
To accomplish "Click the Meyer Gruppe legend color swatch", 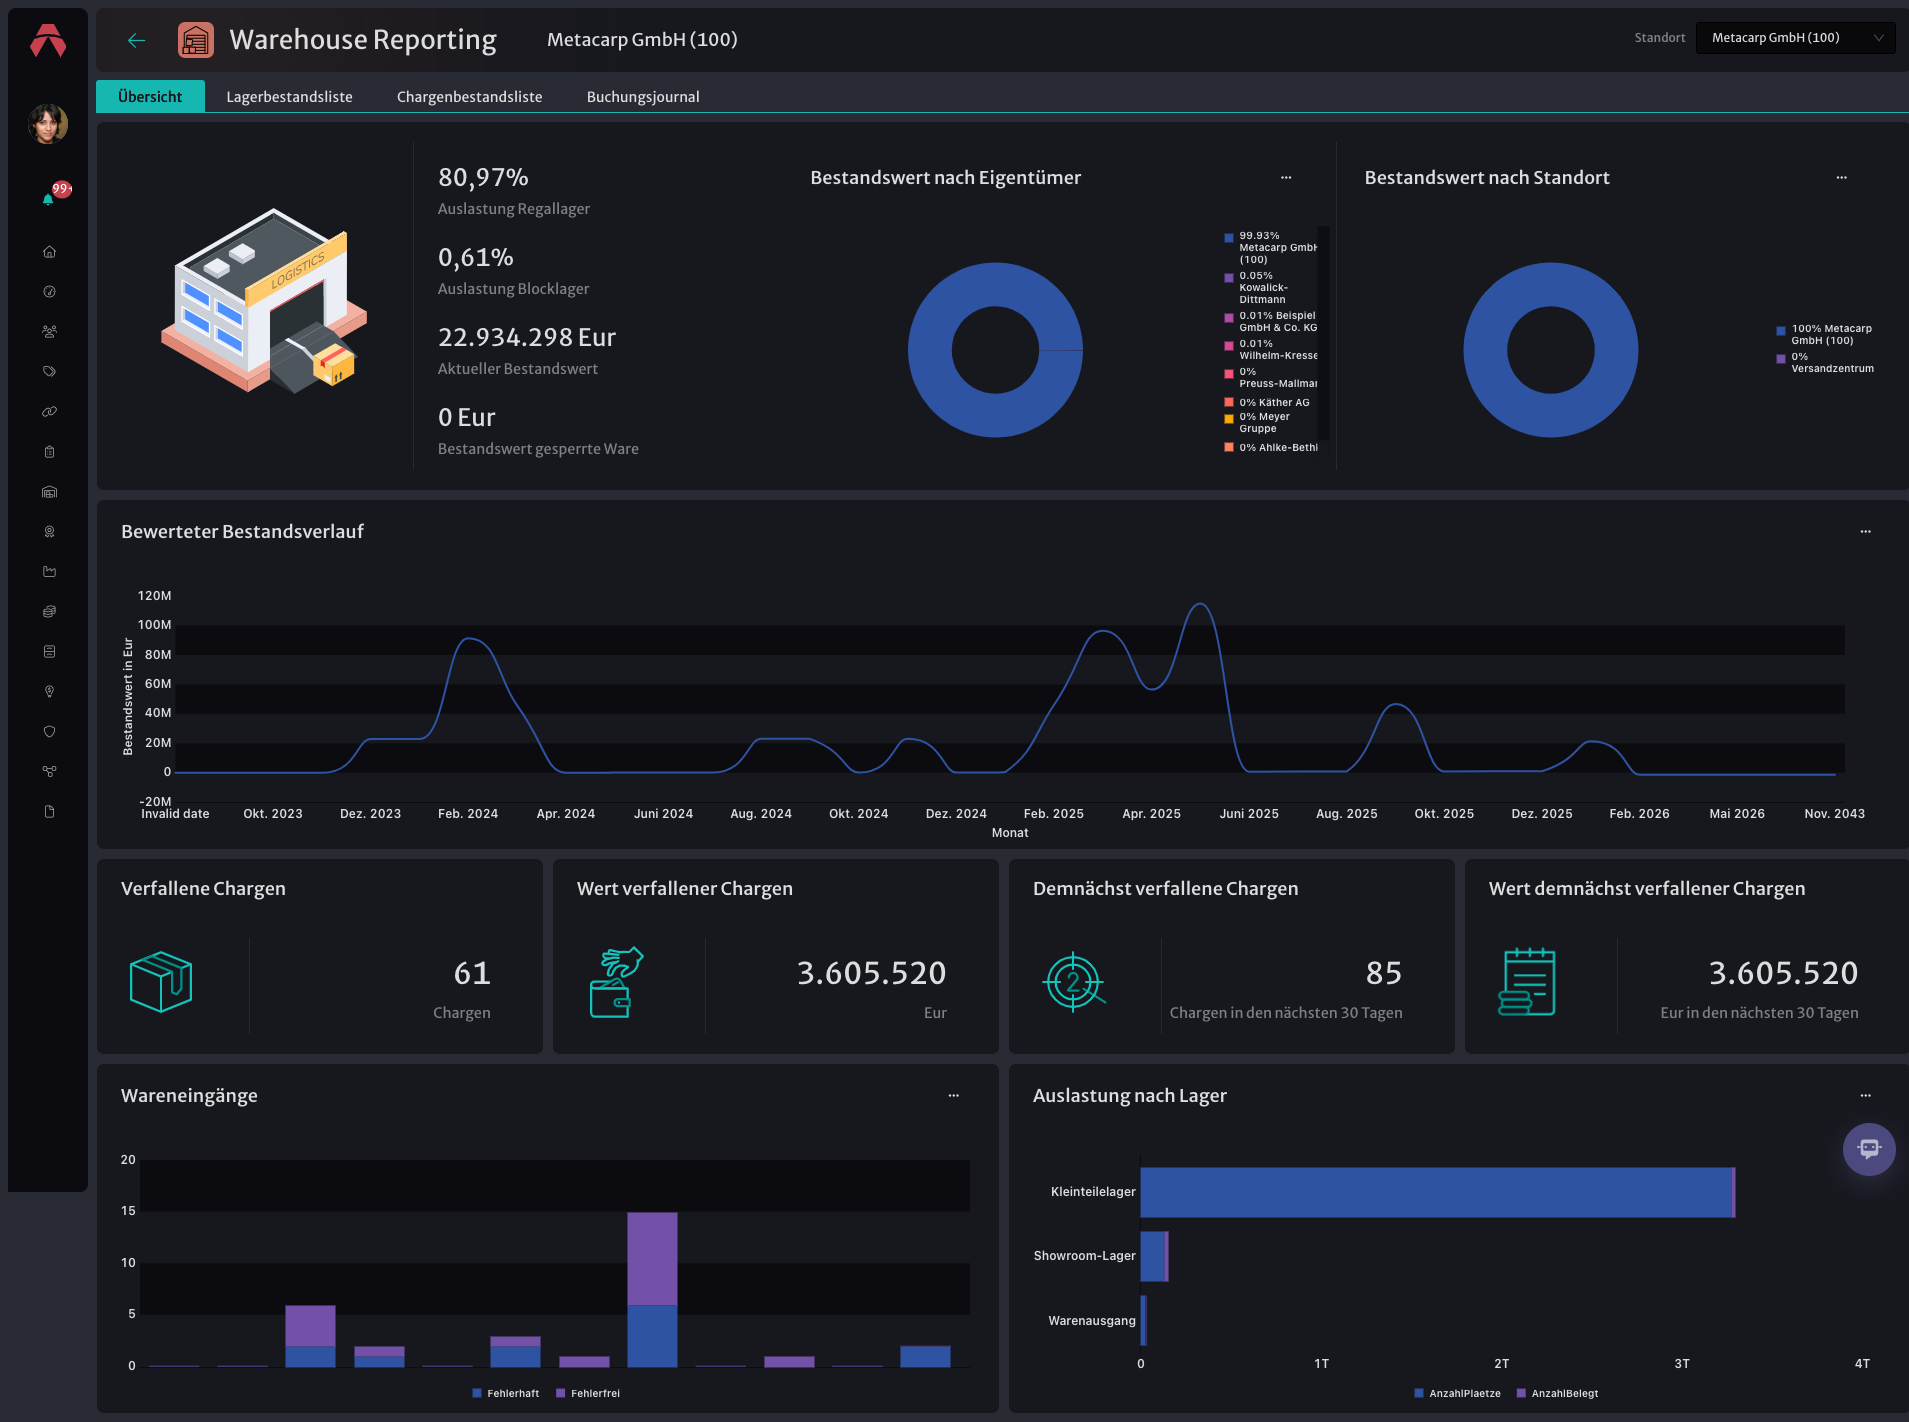I will [1229, 419].
